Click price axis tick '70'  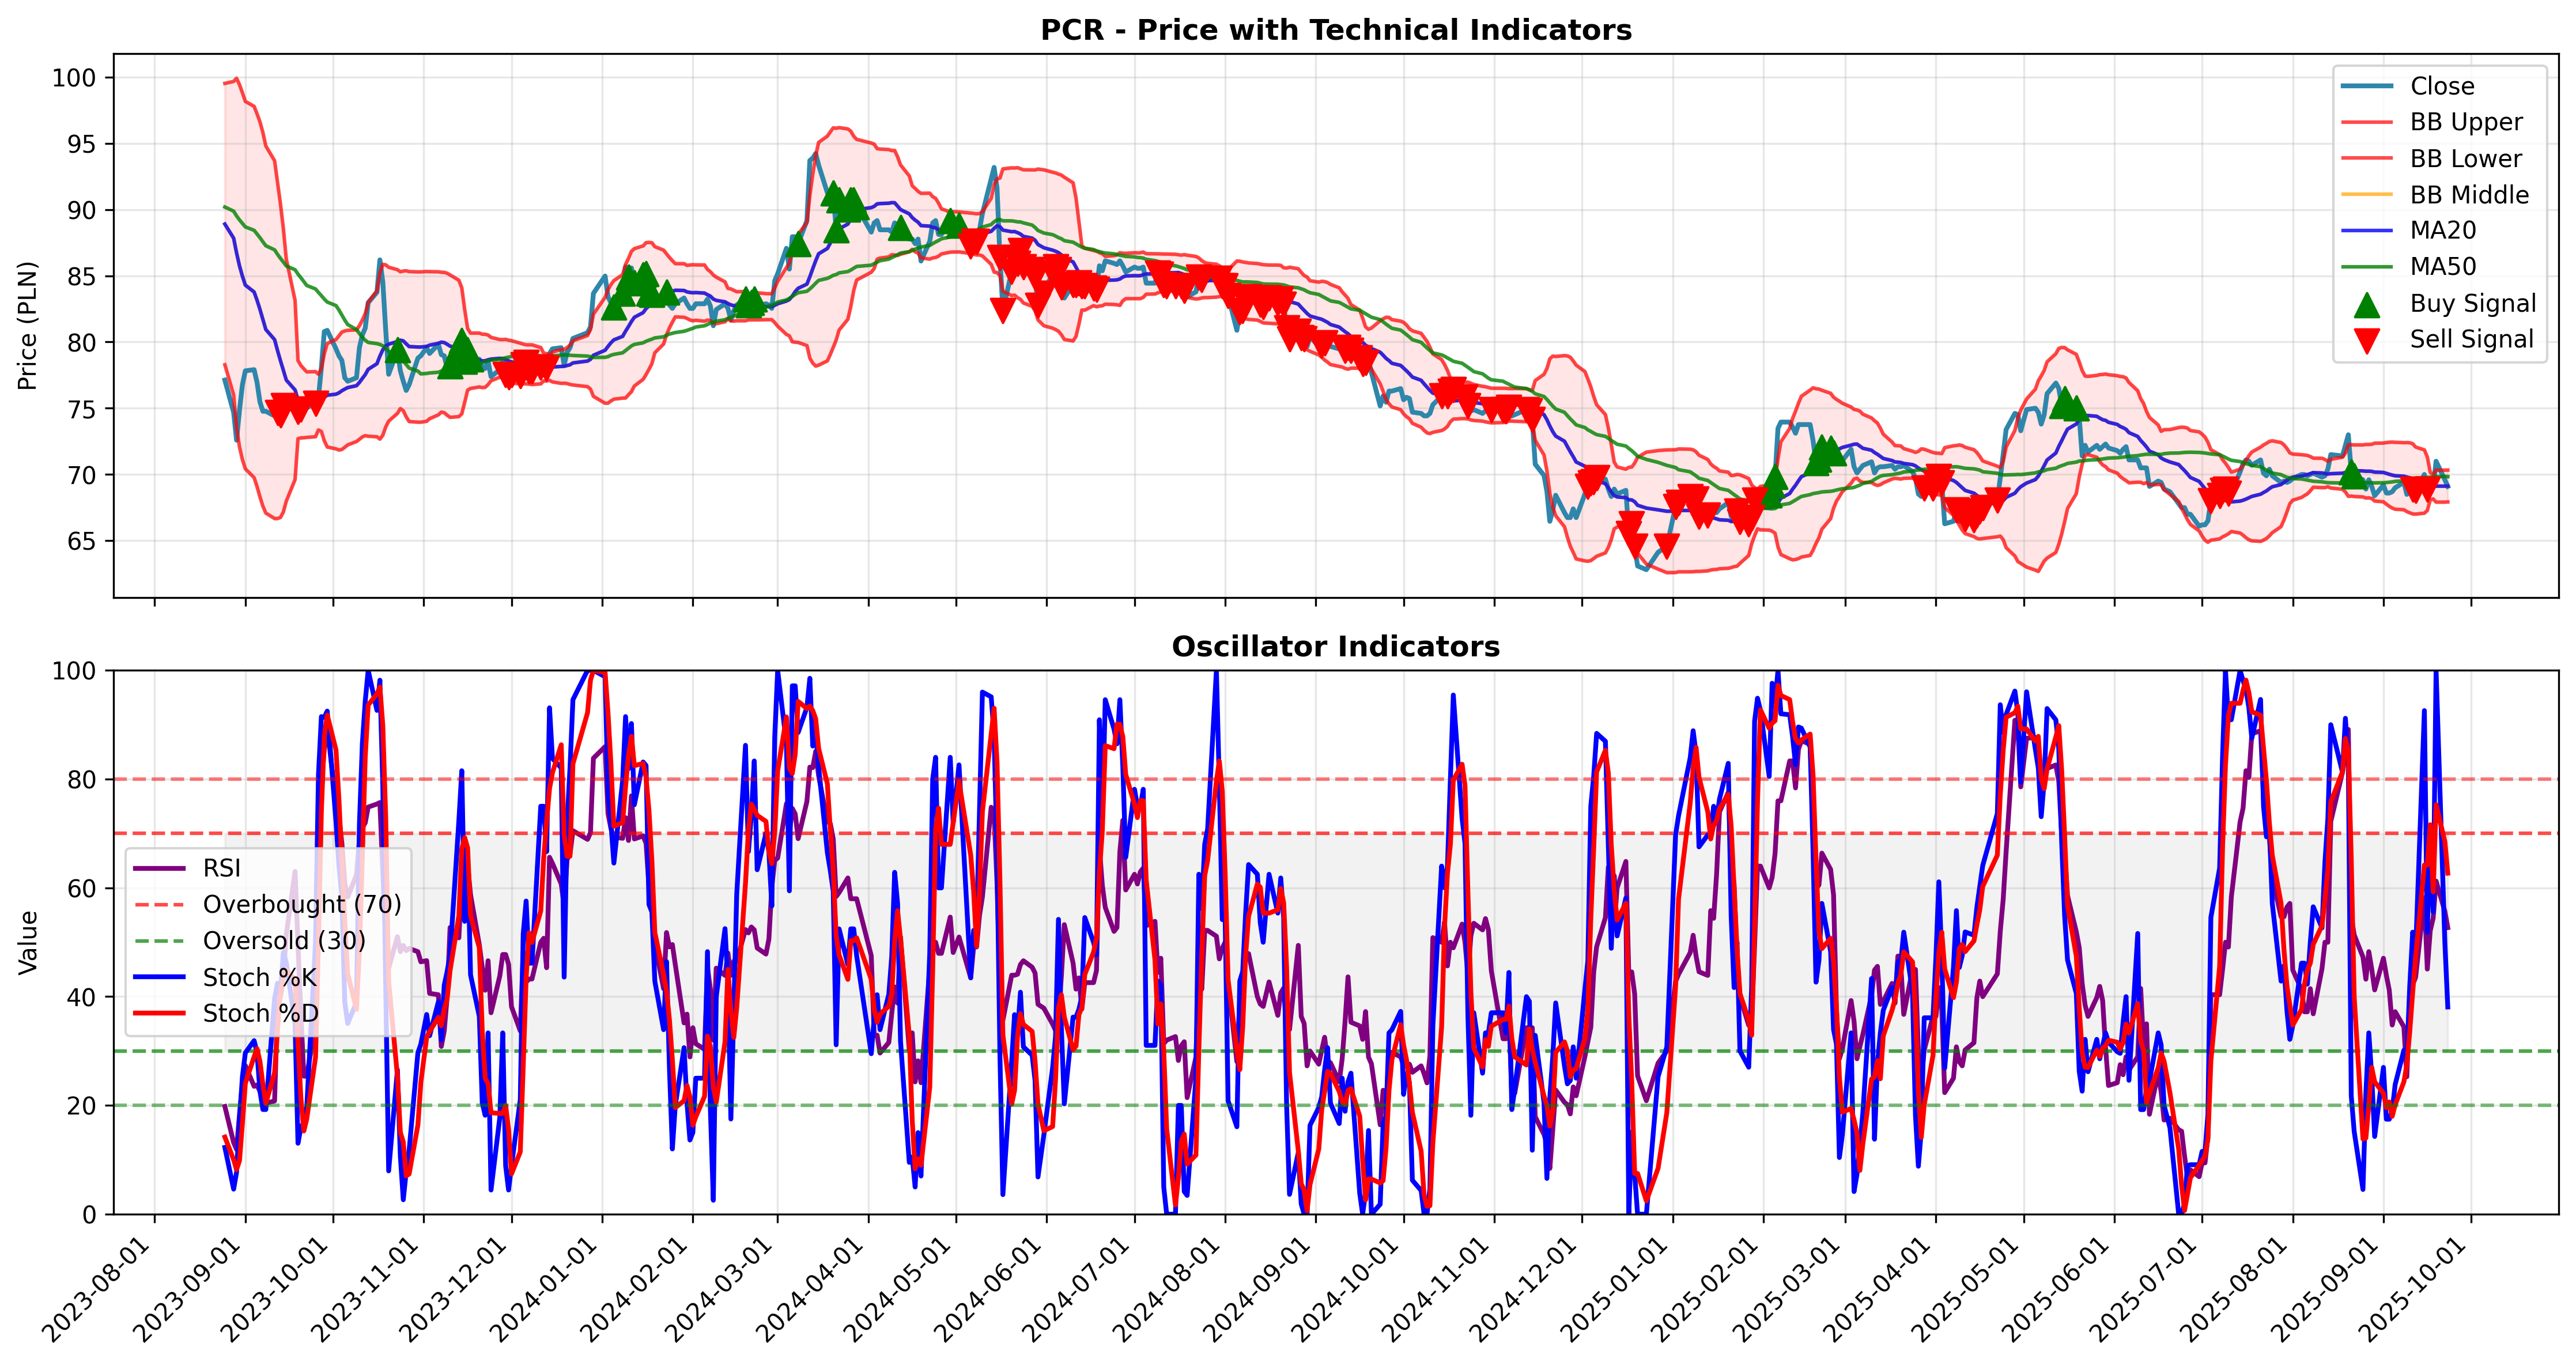pyautogui.click(x=81, y=475)
